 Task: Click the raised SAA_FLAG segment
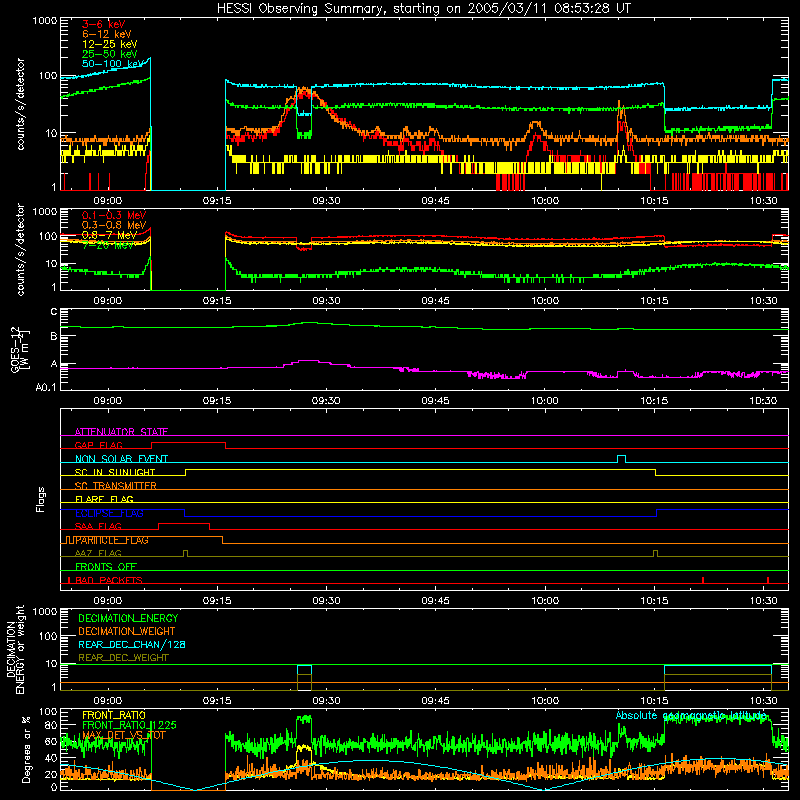click(x=184, y=524)
